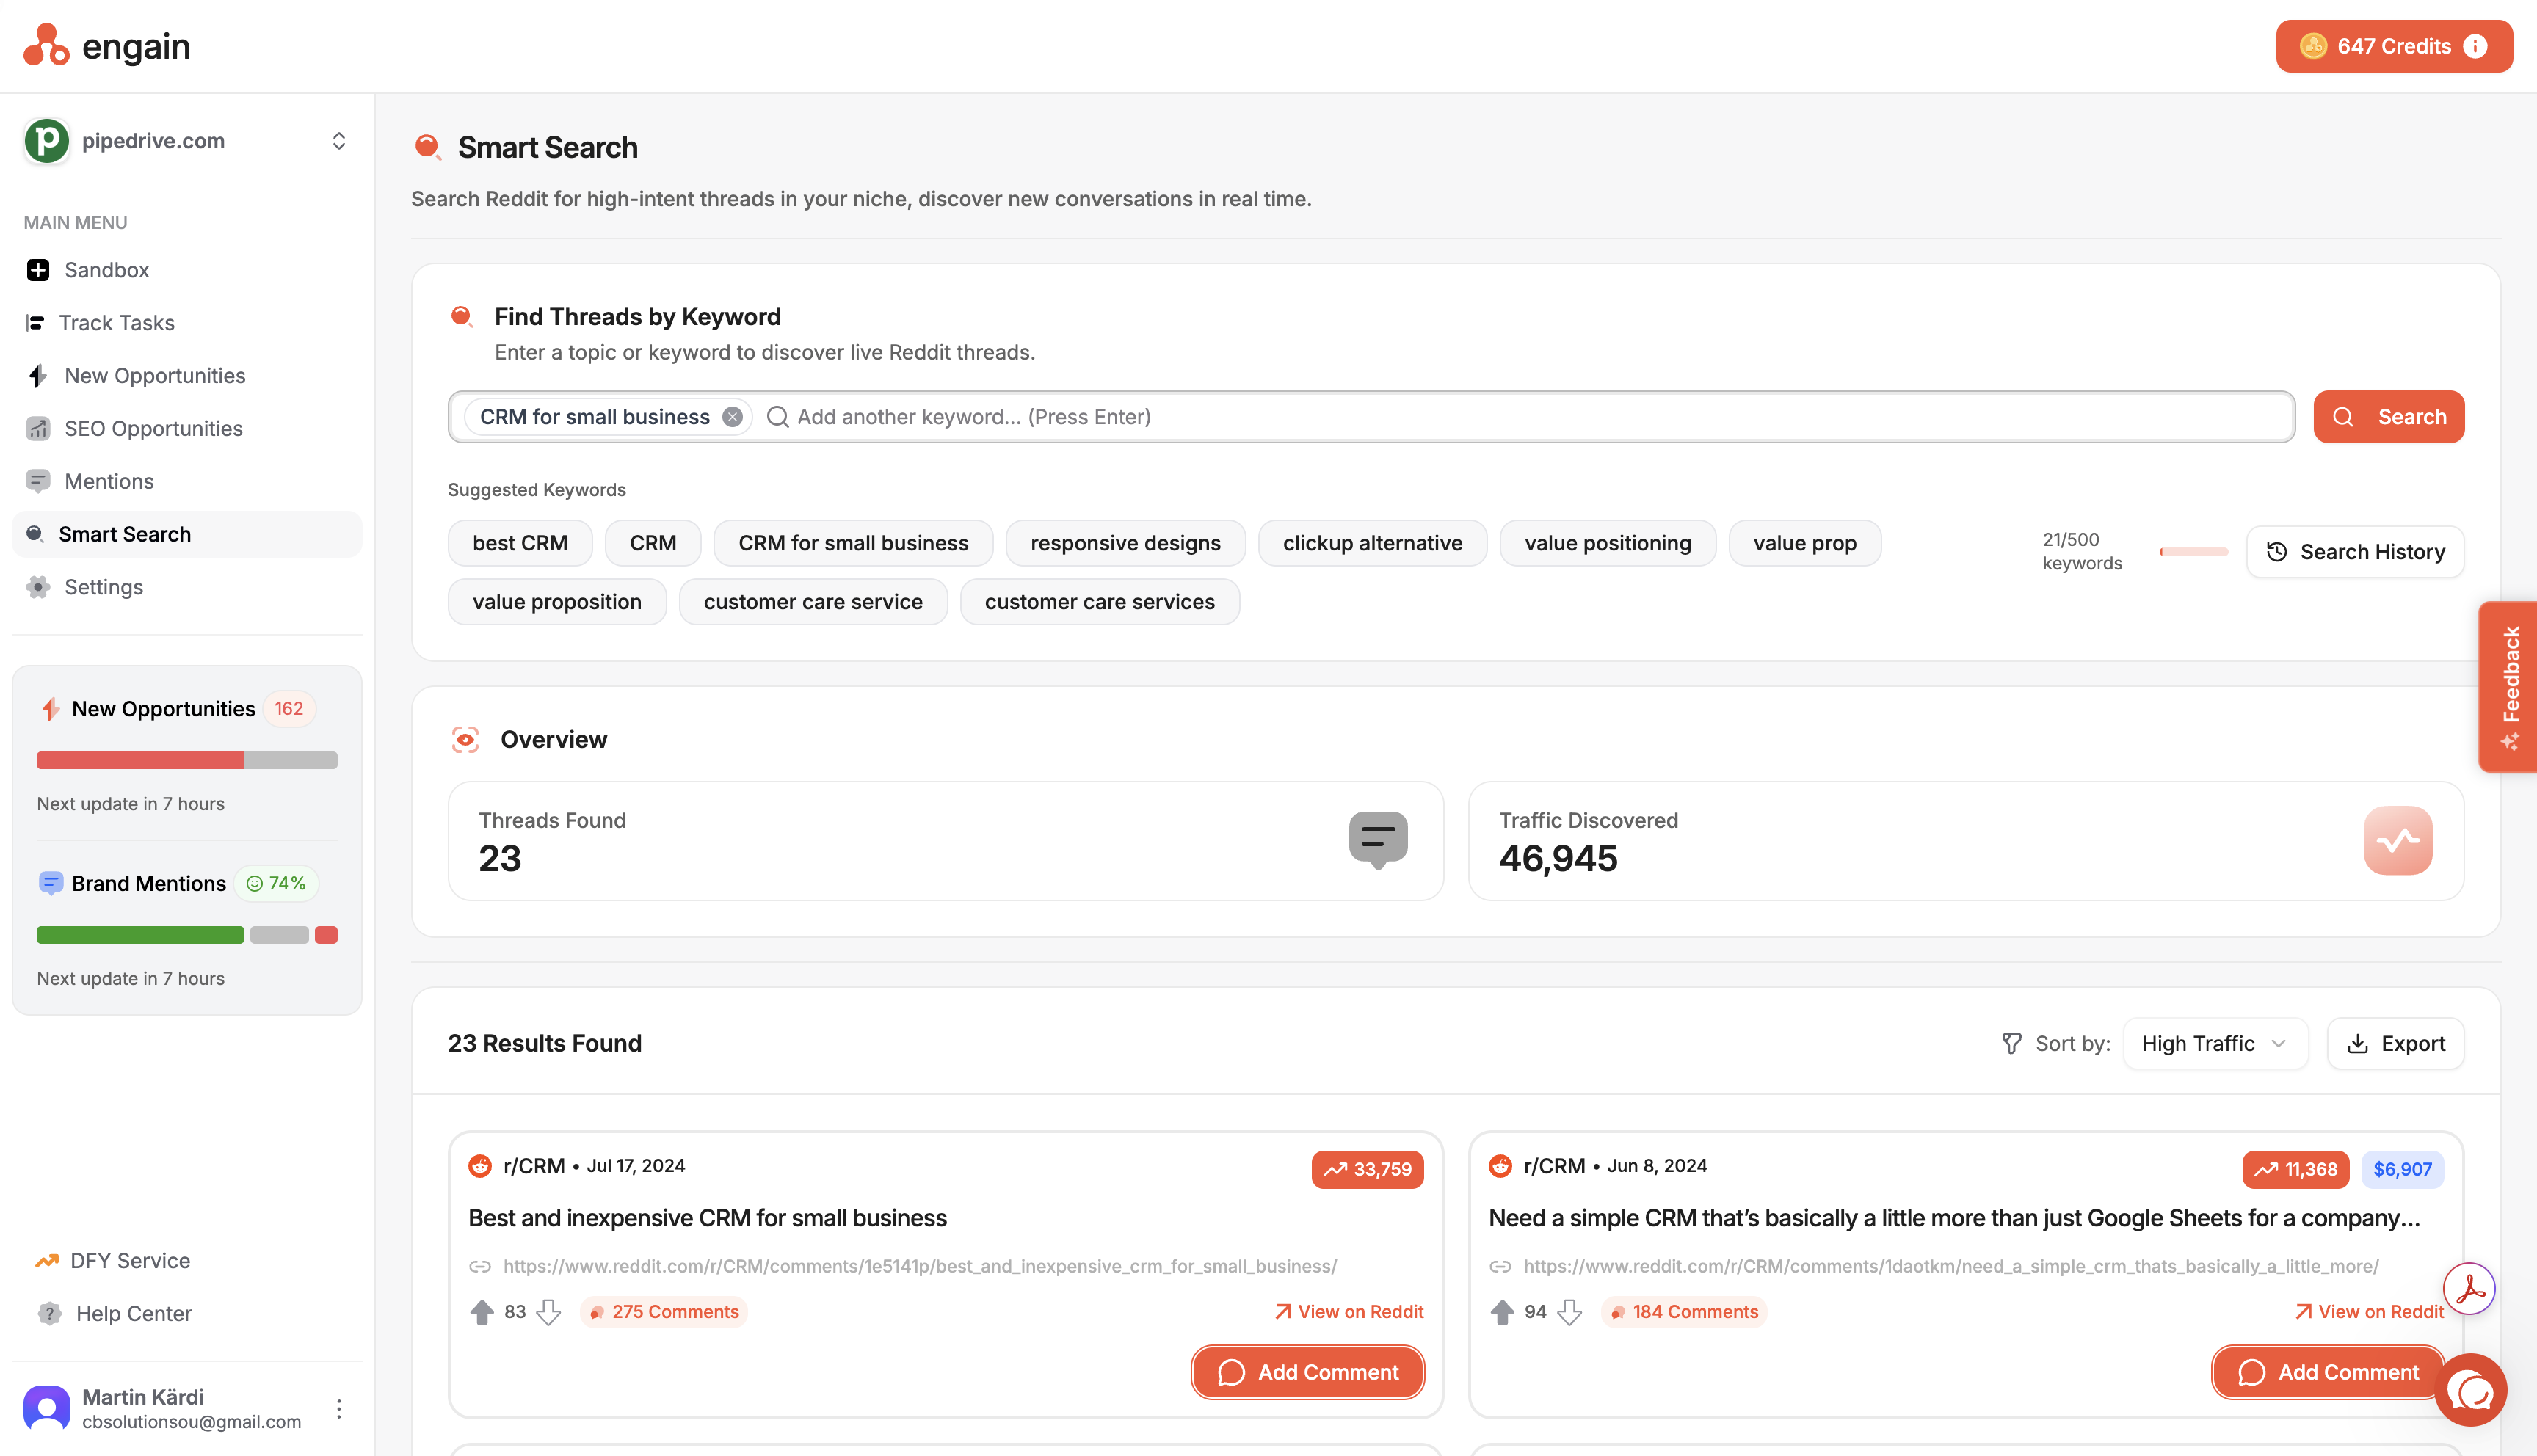Open Search History panel

2354,552
